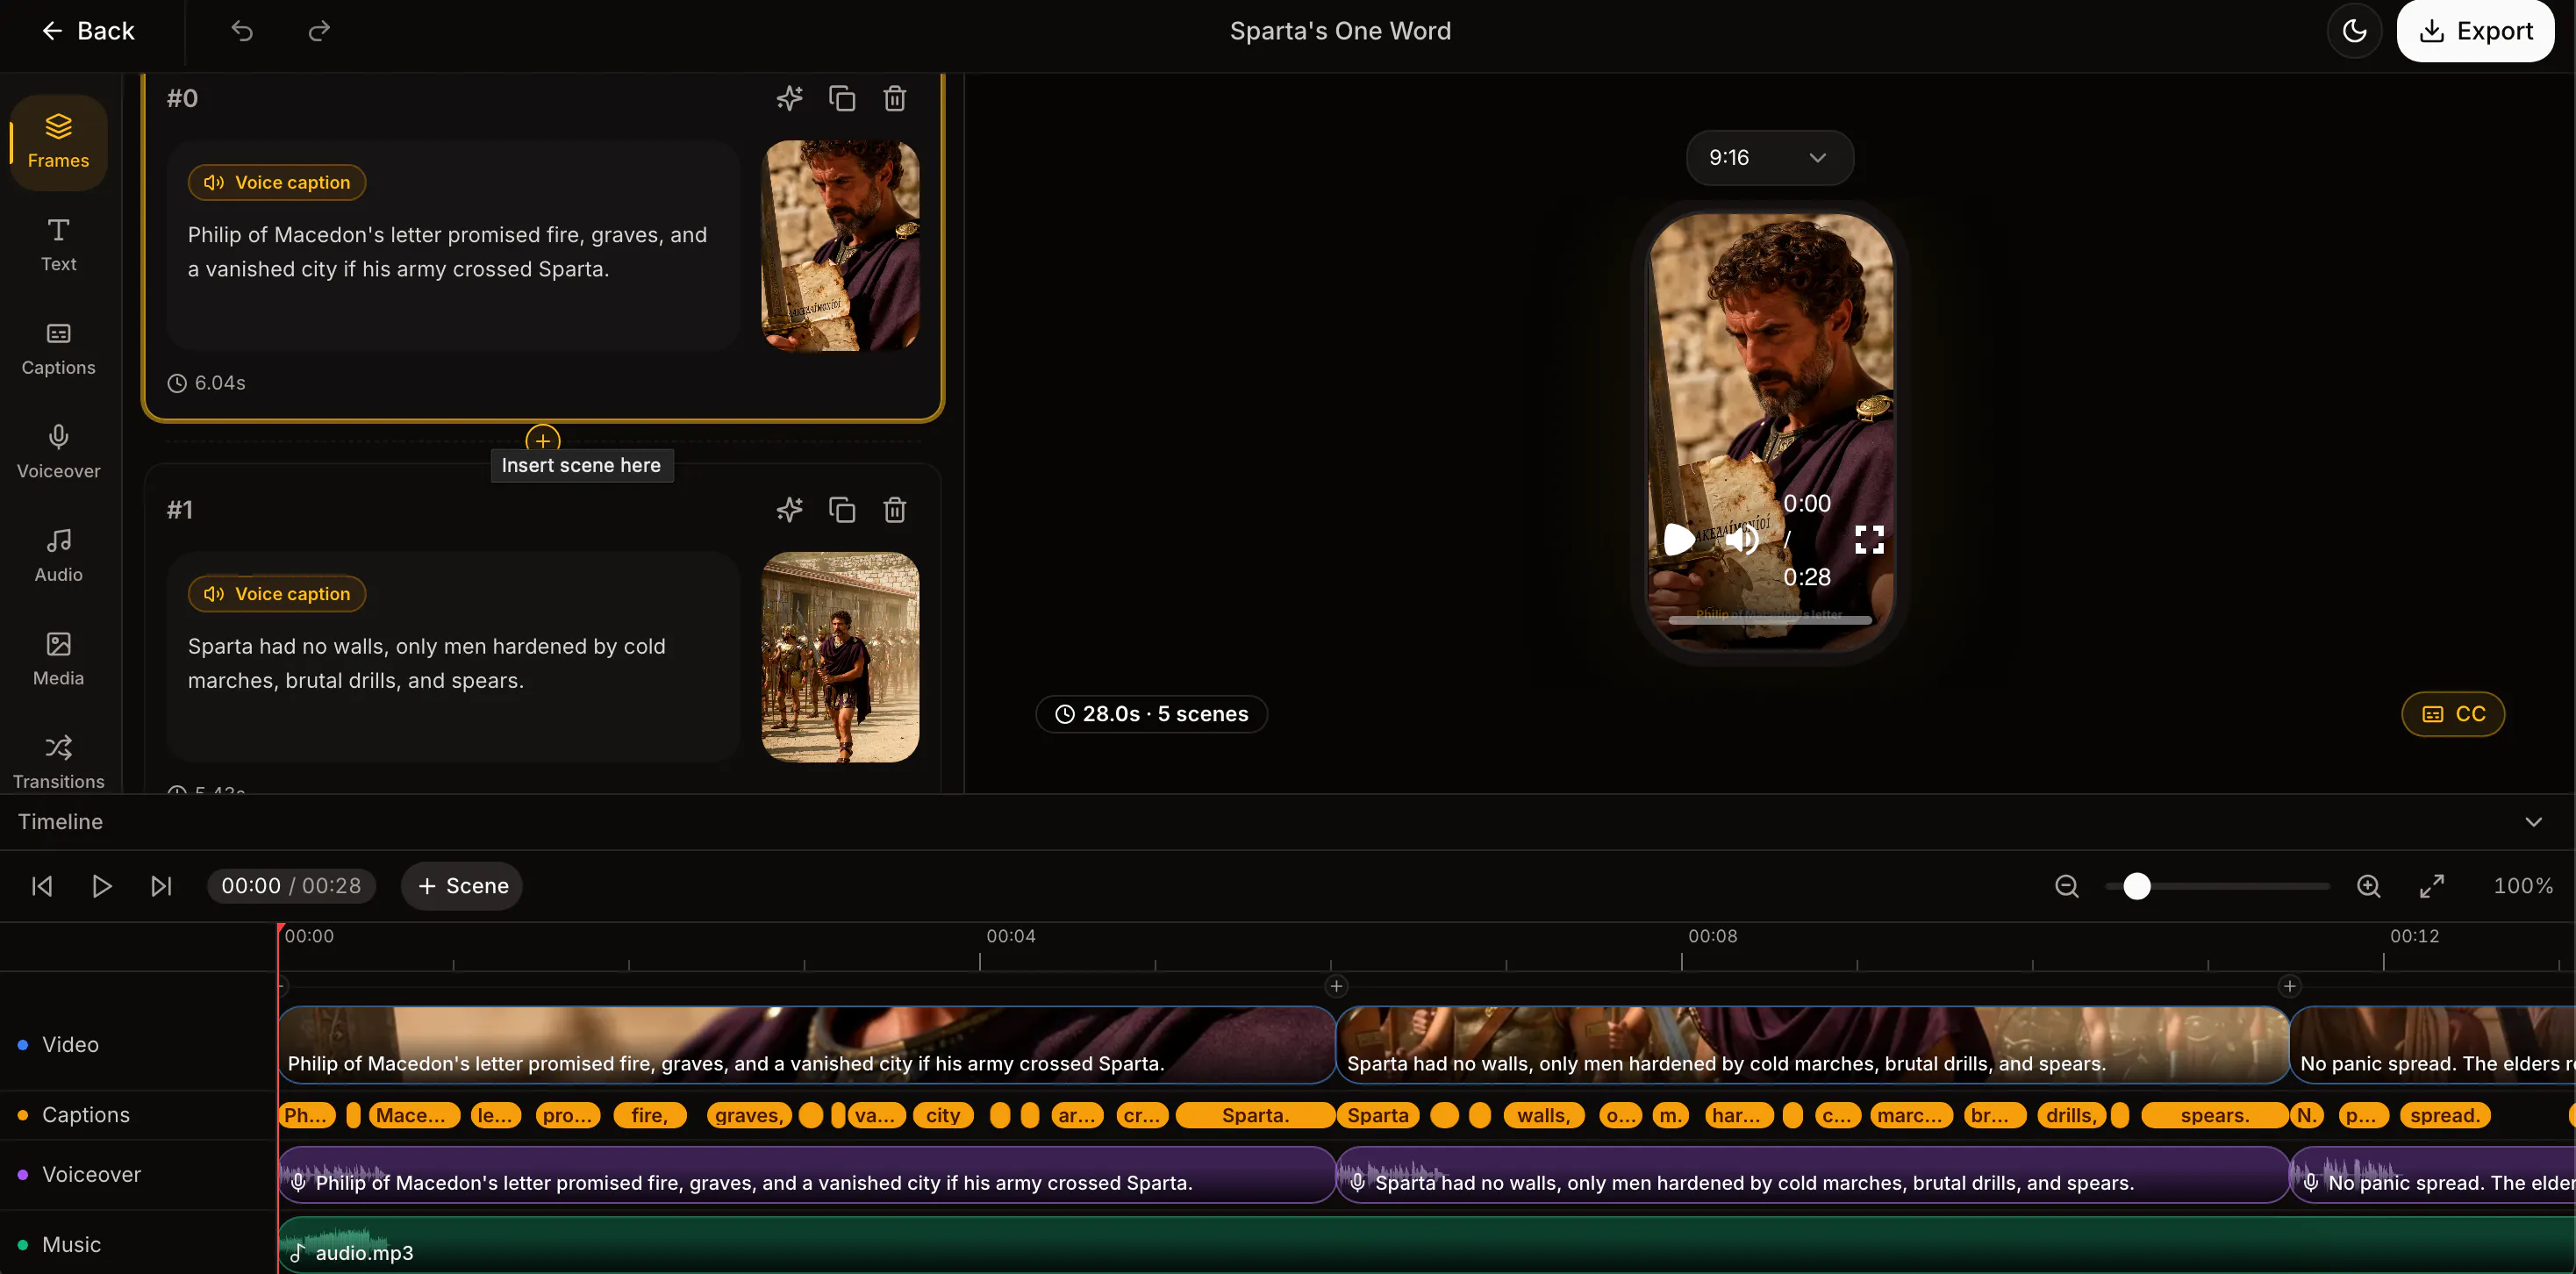This screenshot has width=2576, height=1274.
Task: Click Voice caption badge in scene #0
Action: [x=277, y=182]
